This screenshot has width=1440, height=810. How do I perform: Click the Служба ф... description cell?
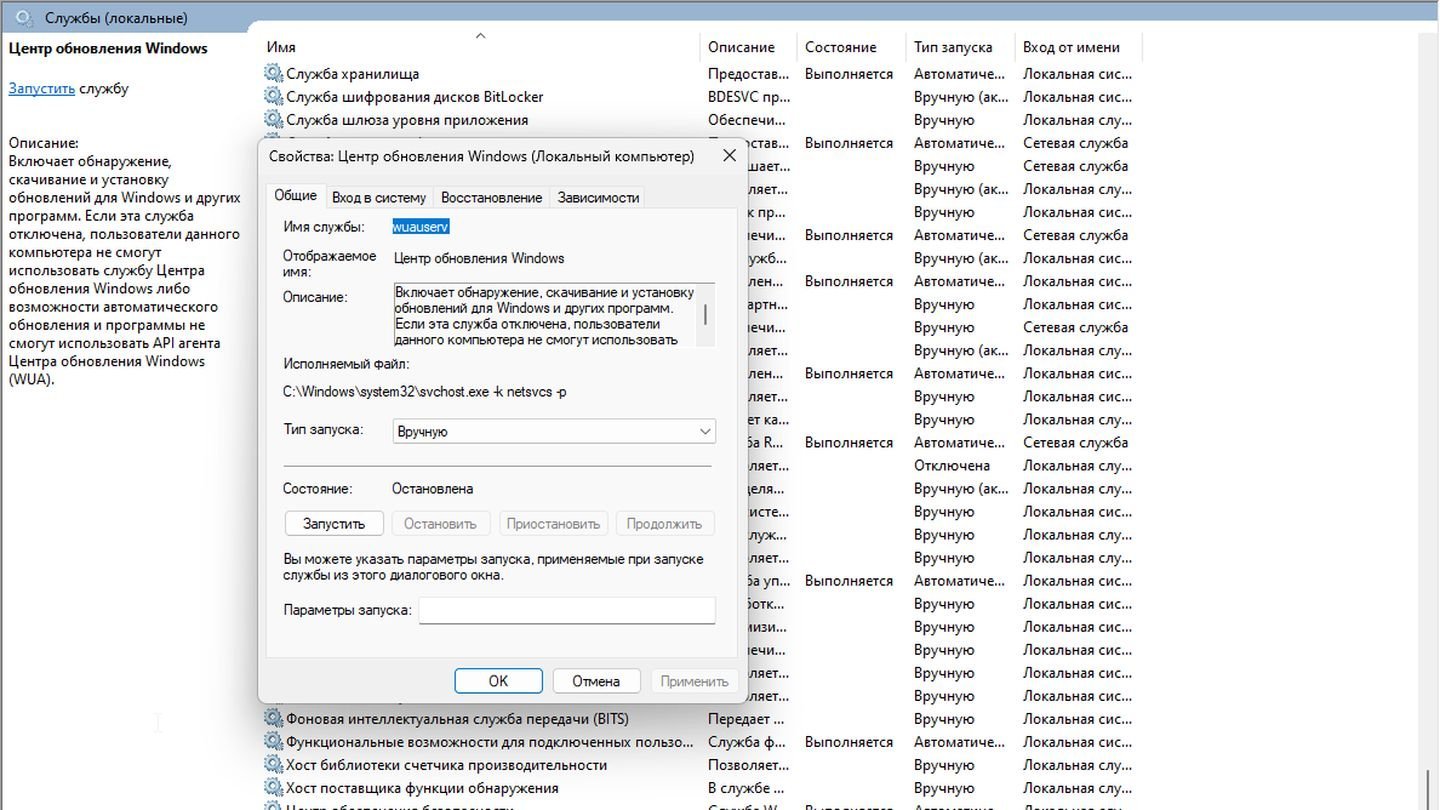(x=748, y=741)
